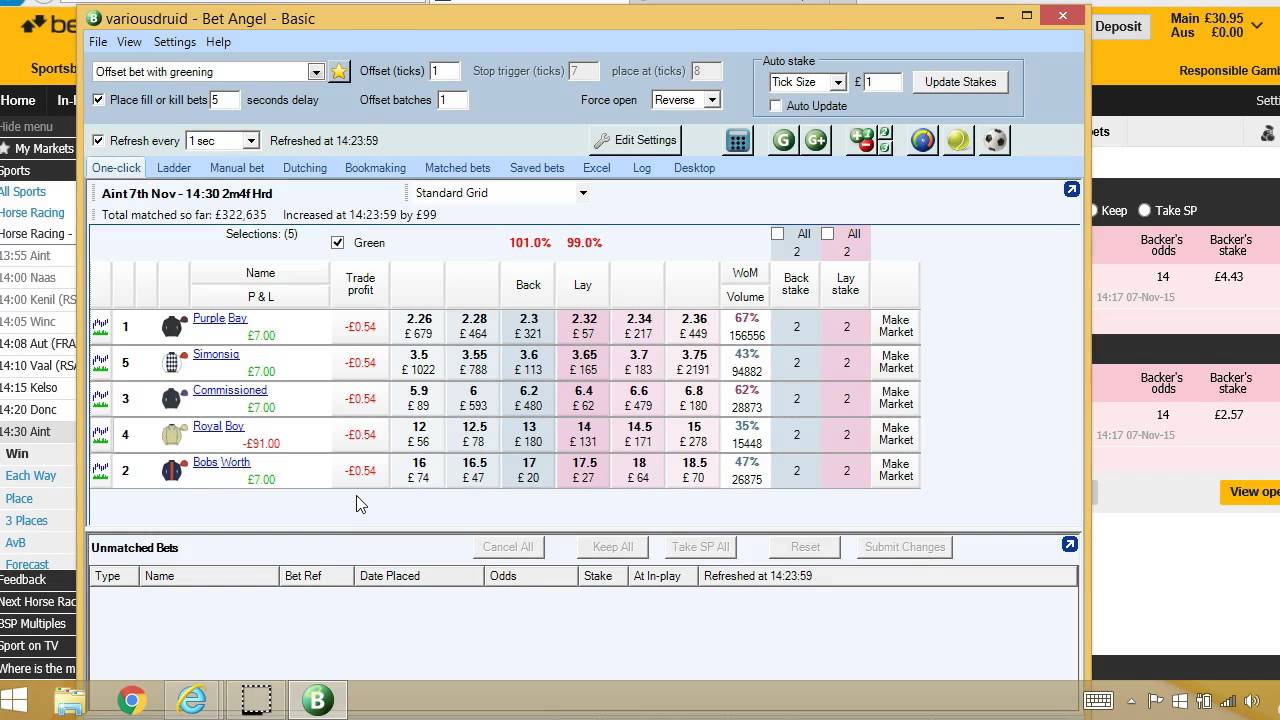Select Keep radio in browser window
The image size is (1280, 720).
click(1094, 211)
